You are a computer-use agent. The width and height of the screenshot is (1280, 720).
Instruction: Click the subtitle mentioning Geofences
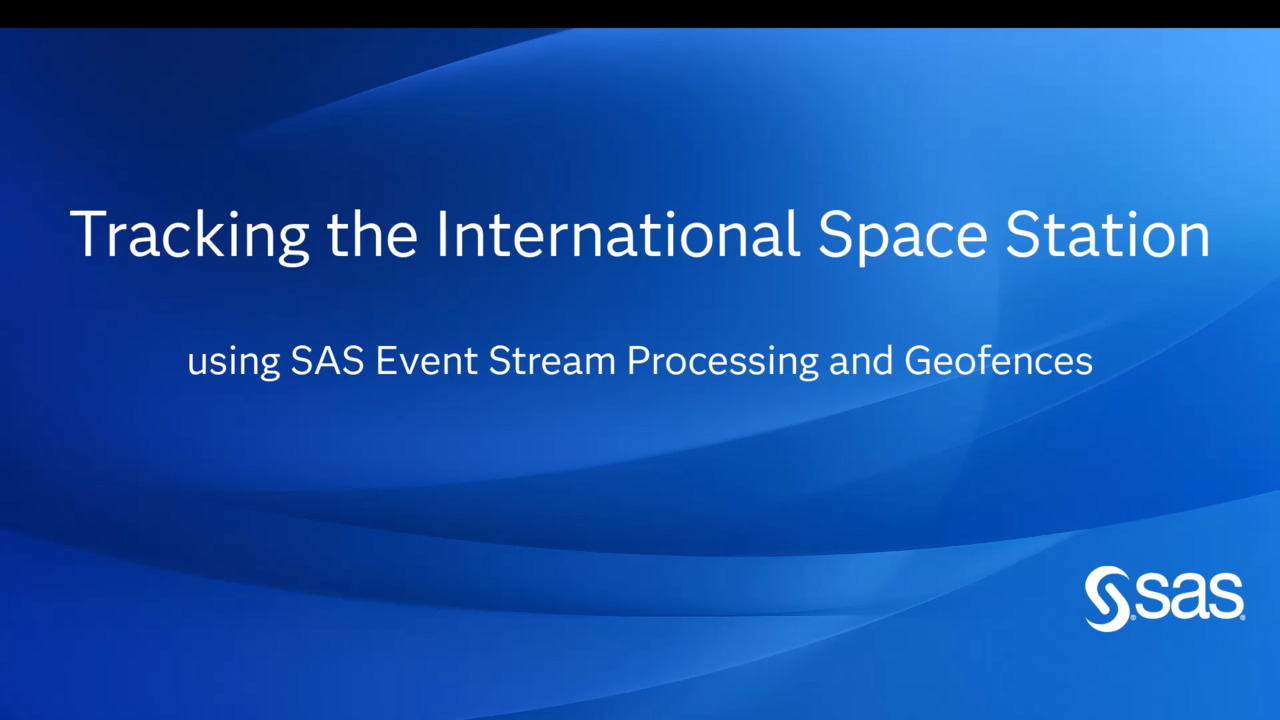(640, 360)
